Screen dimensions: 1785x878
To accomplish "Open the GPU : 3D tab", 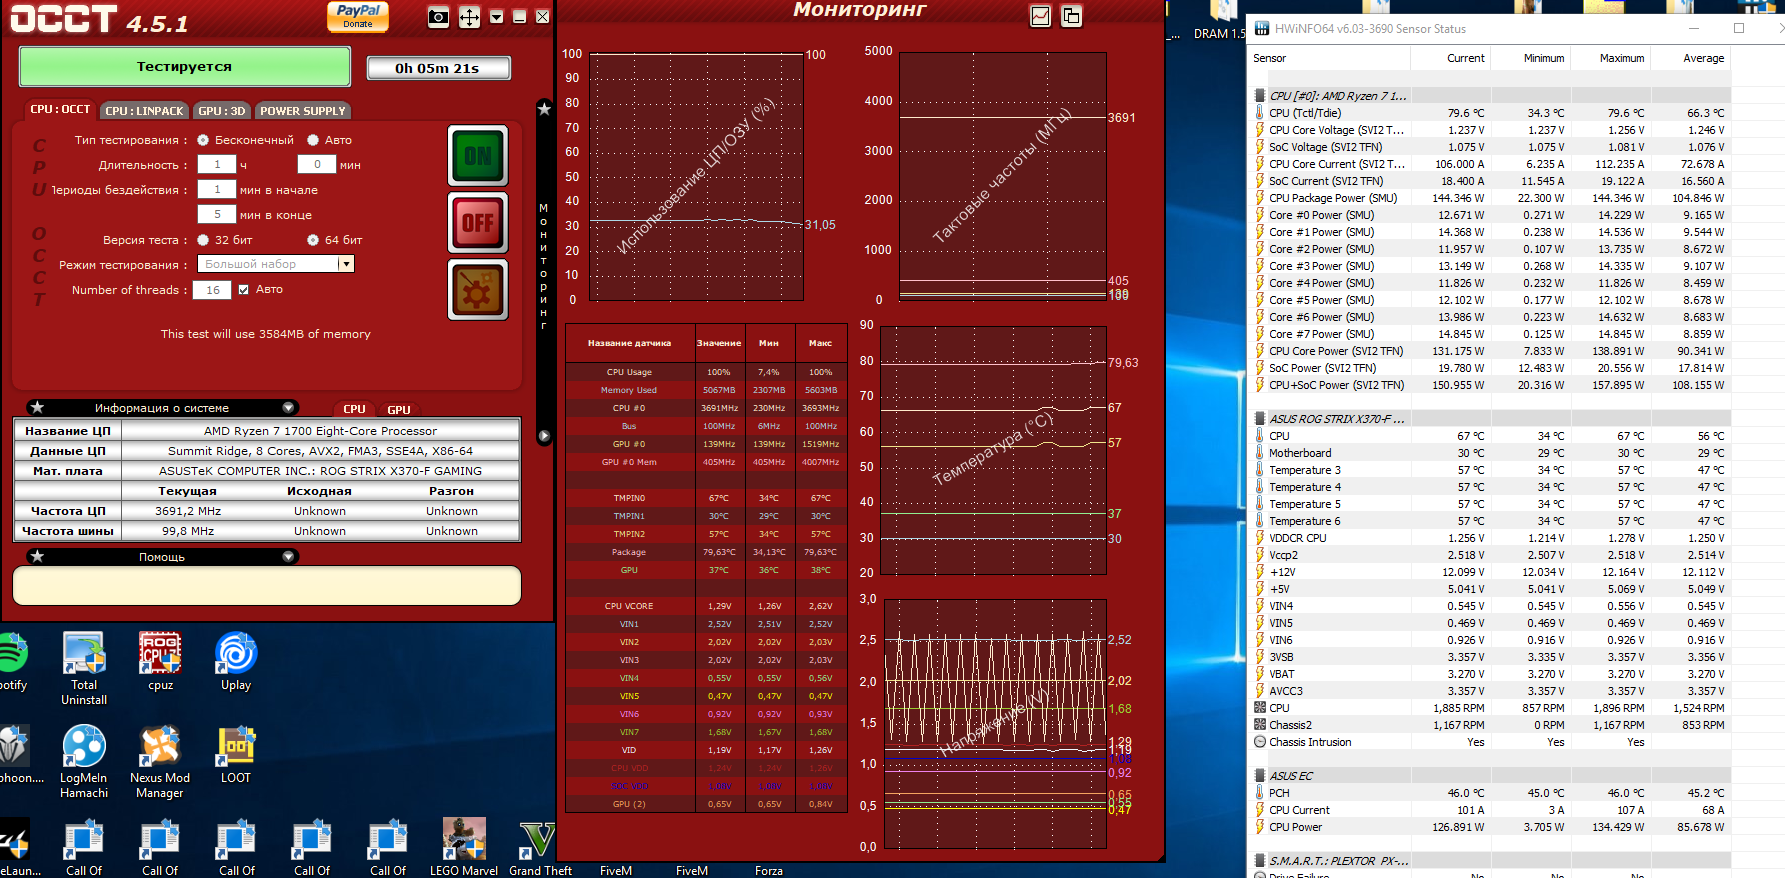I will tap(222, 111).
